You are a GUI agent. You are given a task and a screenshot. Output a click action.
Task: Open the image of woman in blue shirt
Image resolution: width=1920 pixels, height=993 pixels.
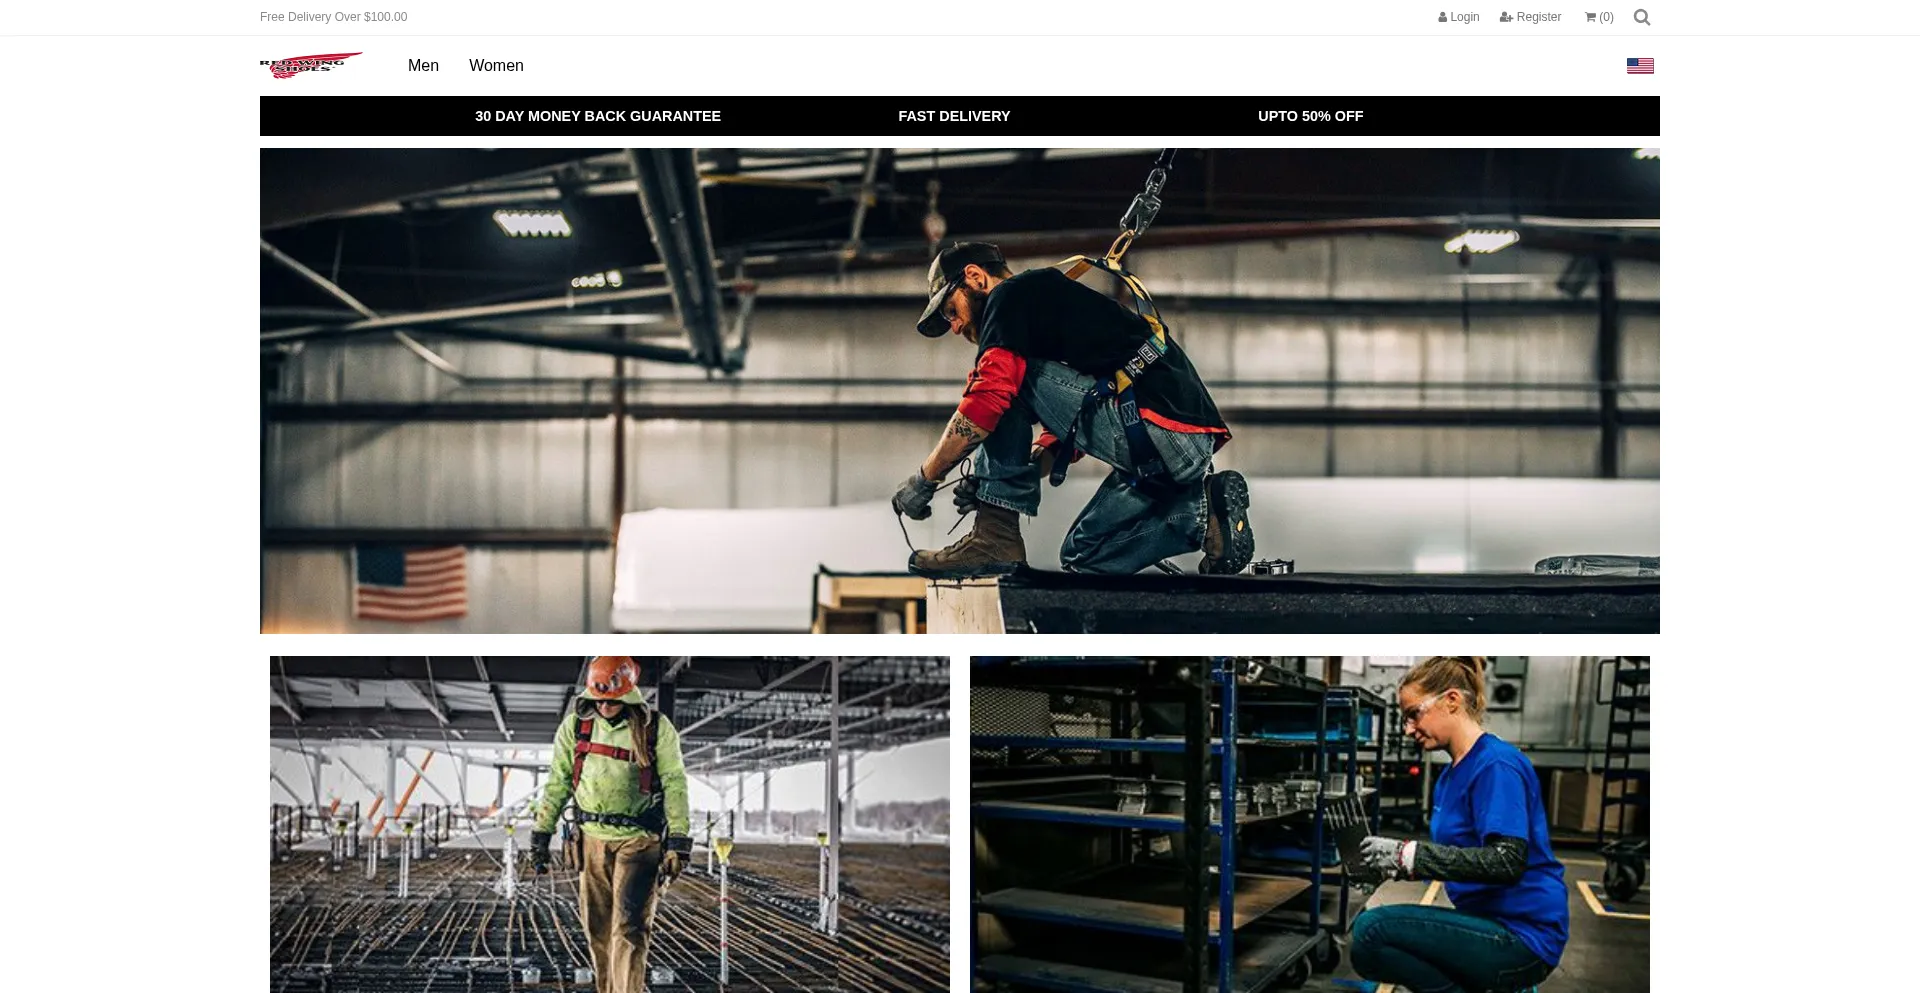click(1310, 824)
